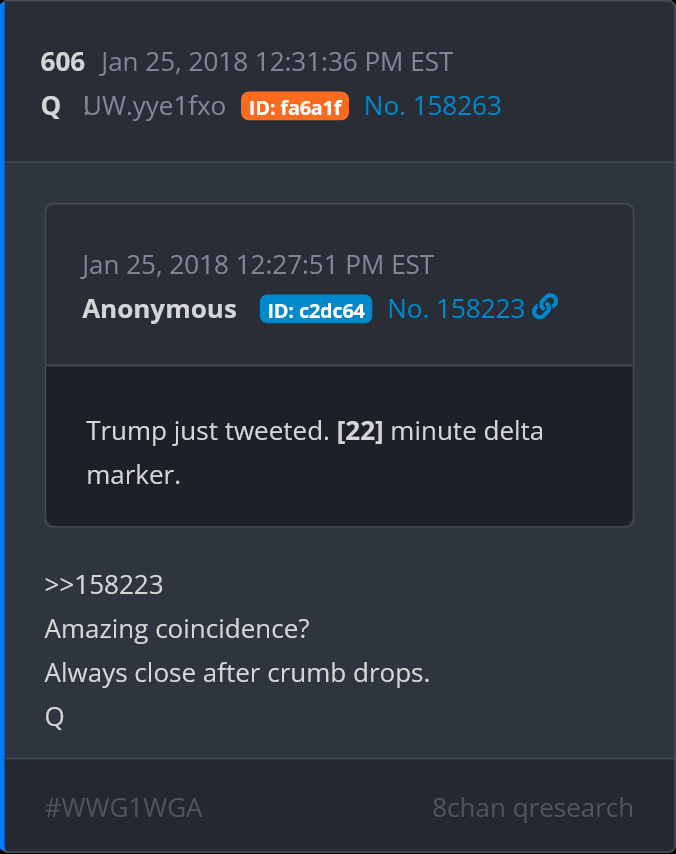676x854 pixels.
Task: Click the Q signature below the message
Action: [54, 717]
